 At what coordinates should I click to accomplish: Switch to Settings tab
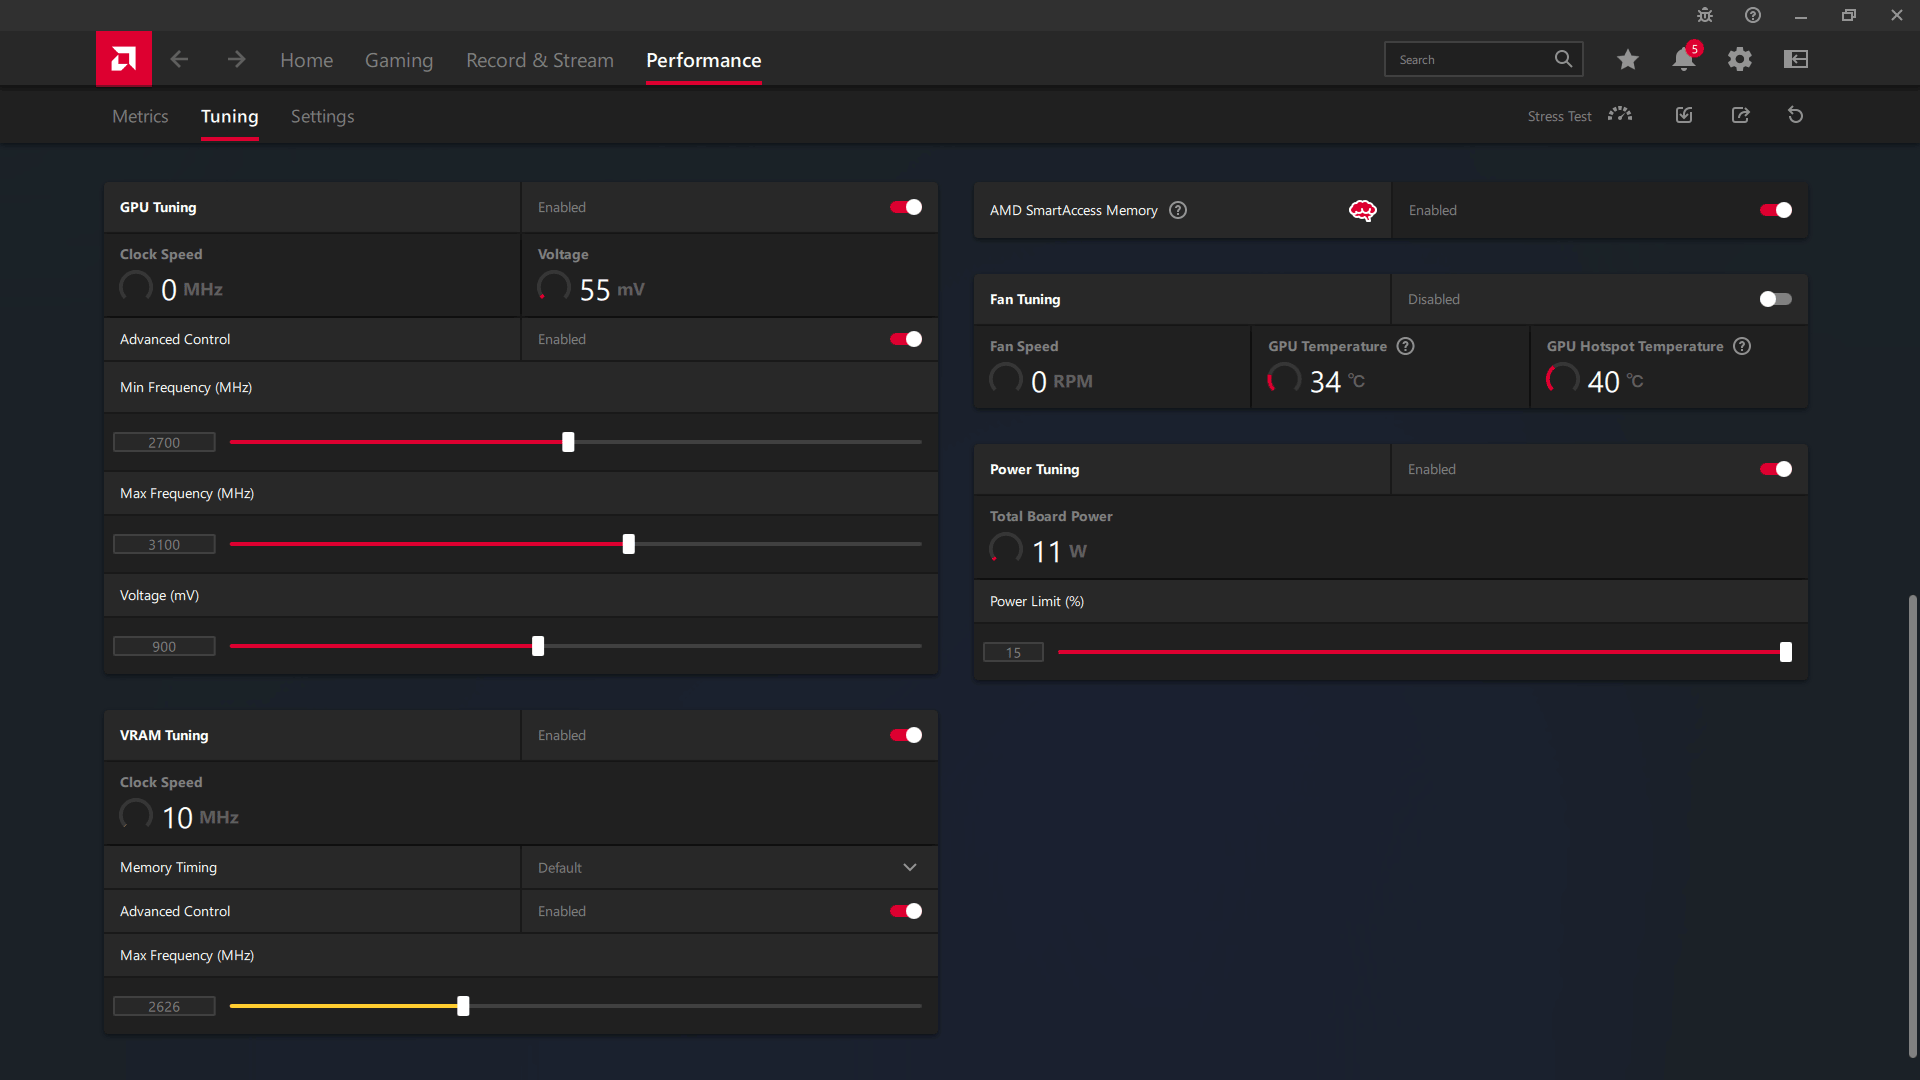322,116
